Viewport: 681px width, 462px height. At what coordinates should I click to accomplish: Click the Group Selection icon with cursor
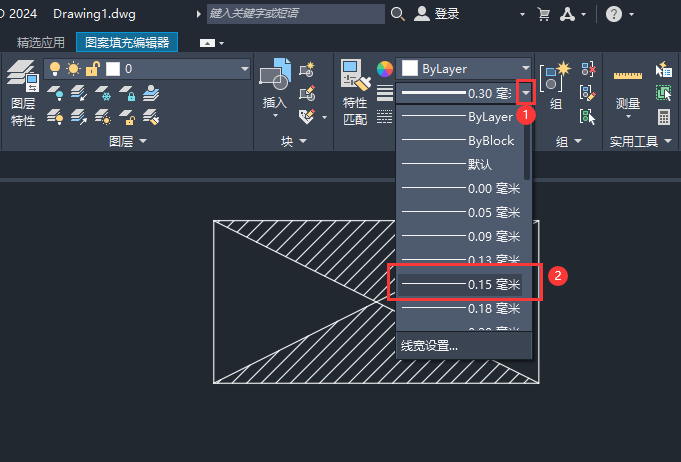(588, 116)
